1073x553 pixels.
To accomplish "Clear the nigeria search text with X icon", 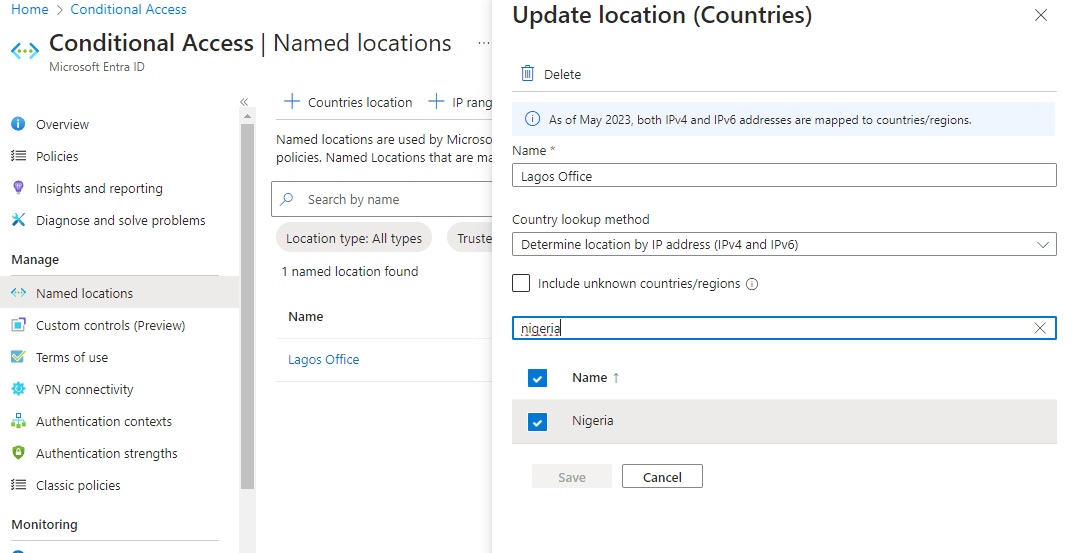I will click(1040, 328).
